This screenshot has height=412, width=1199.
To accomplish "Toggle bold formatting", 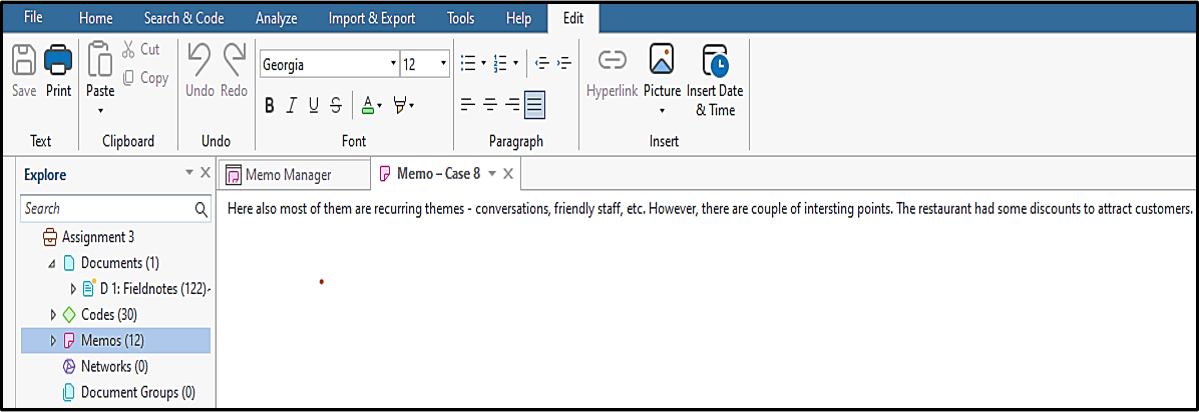I will [x=270, y=105].
